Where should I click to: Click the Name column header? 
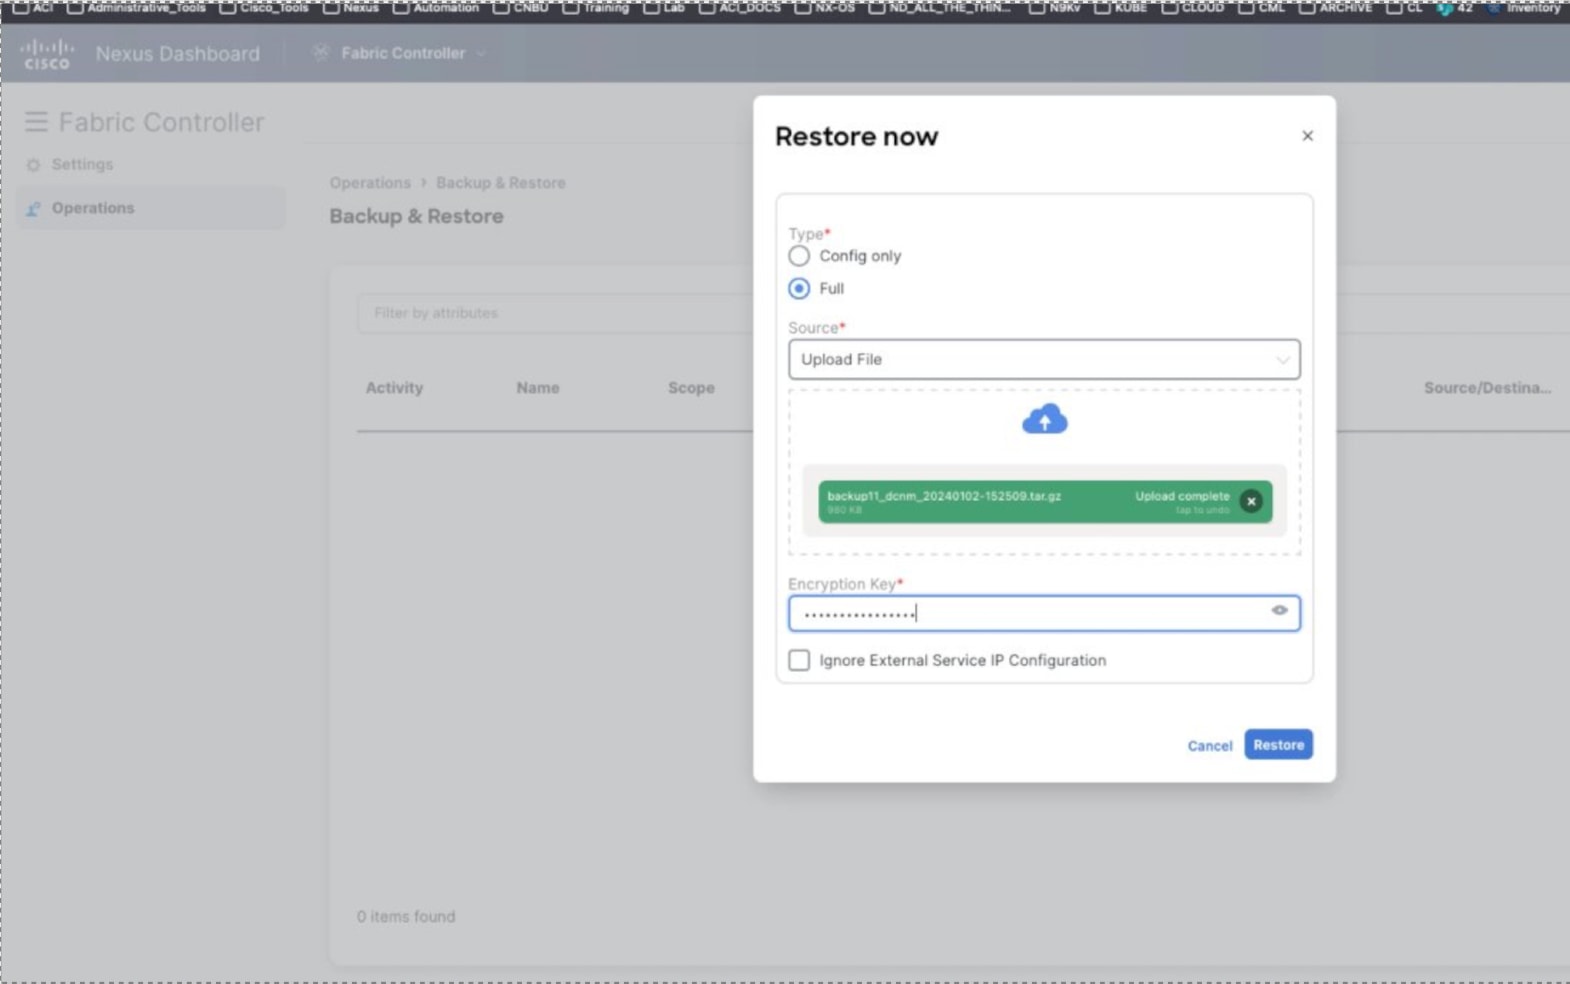coord(537,388)
